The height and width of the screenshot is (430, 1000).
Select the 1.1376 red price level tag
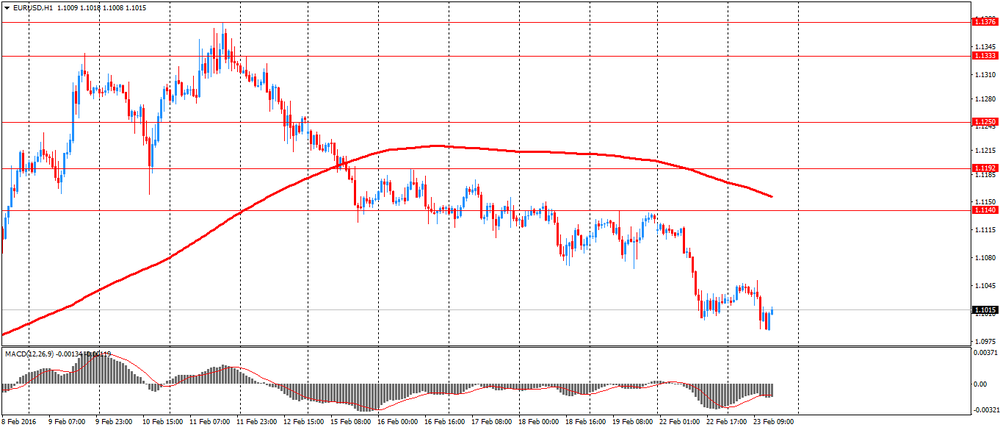(x=984, y=22)
